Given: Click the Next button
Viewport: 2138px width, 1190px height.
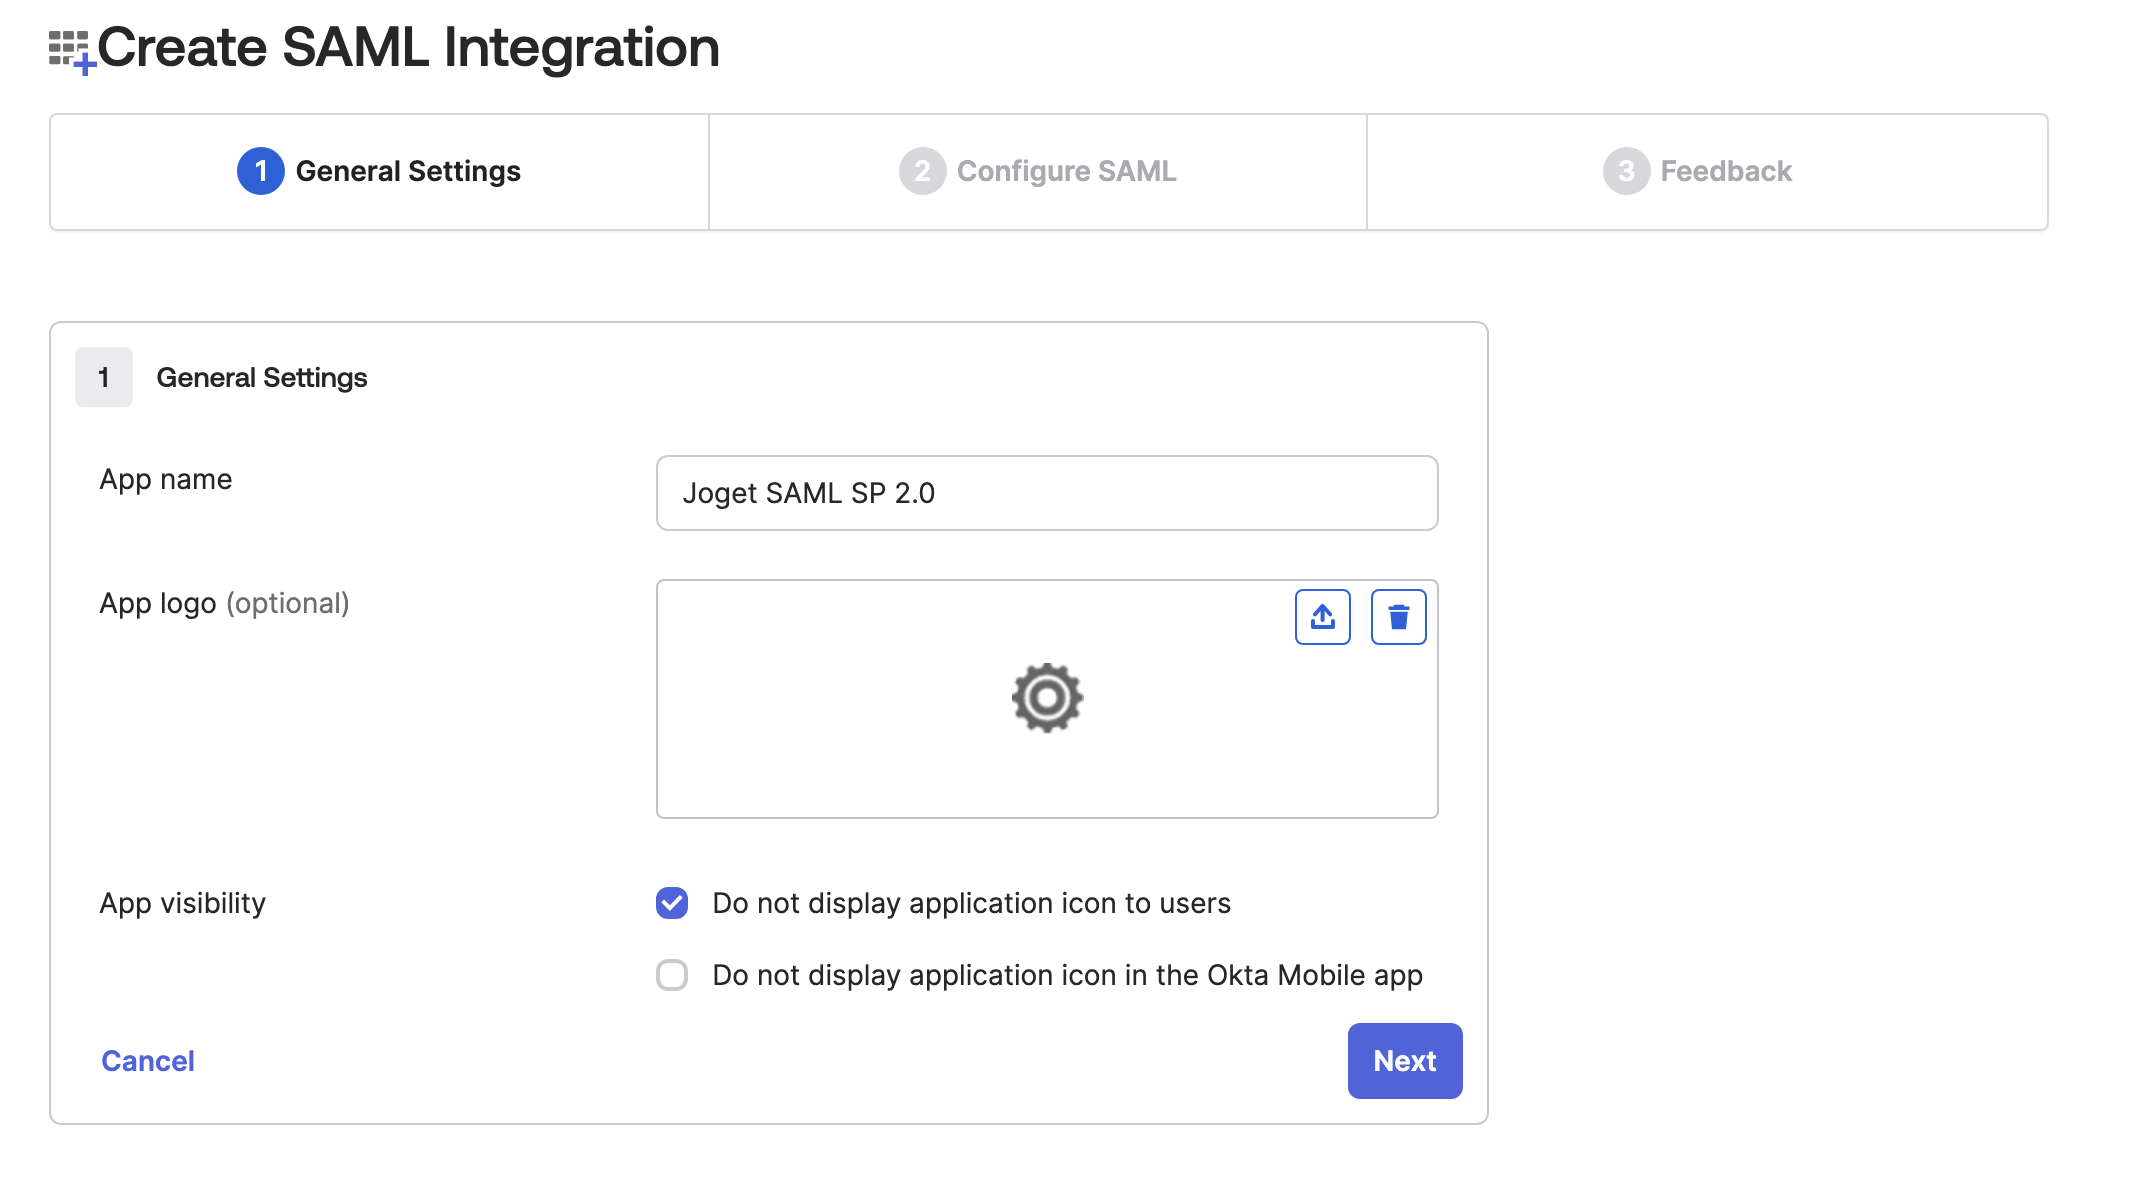Looking at the screenshot, I should (1405, 1061).
